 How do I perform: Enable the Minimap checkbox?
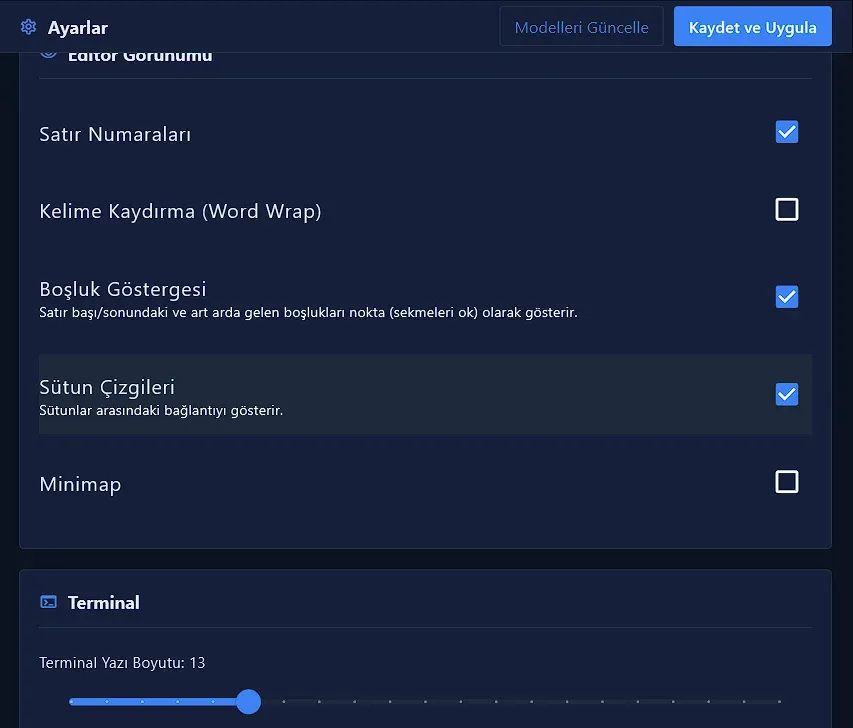(x=787, y=482)
